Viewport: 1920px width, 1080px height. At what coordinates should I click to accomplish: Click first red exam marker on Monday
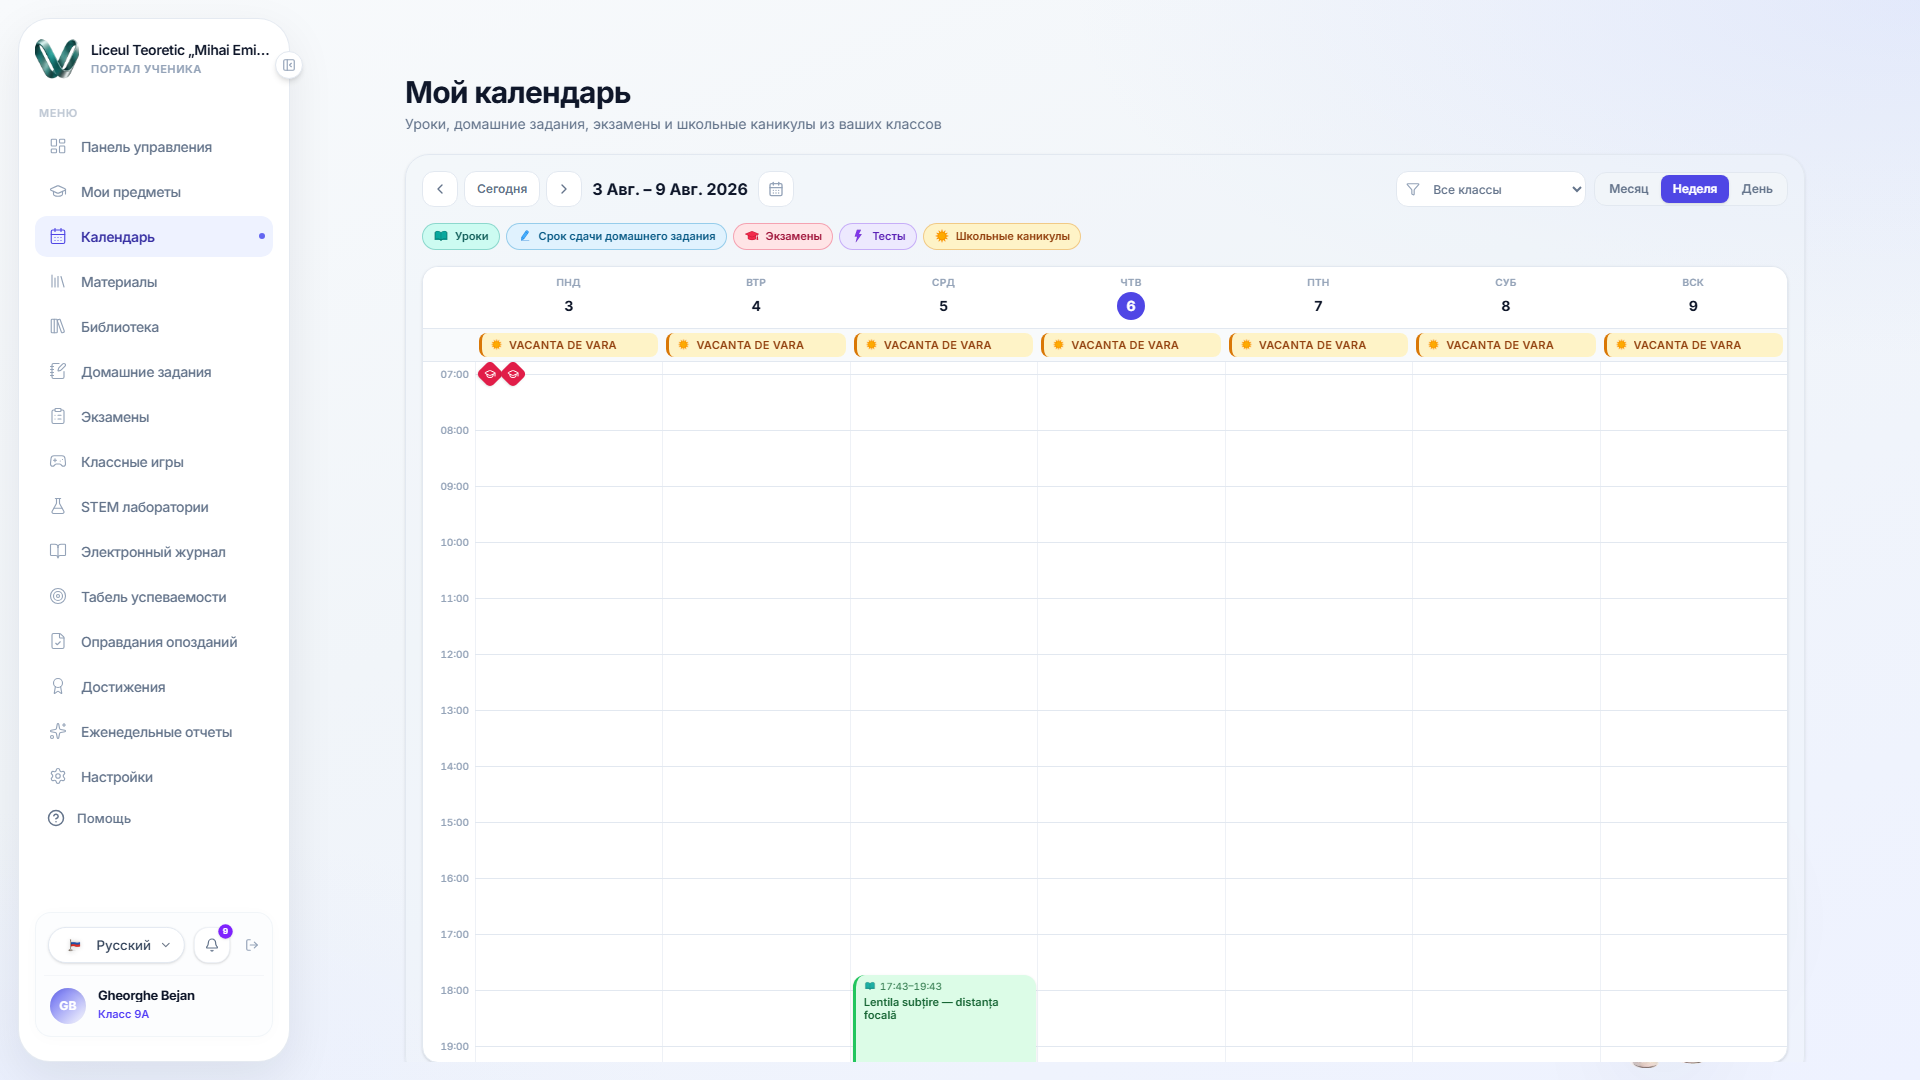click(490, 374)
